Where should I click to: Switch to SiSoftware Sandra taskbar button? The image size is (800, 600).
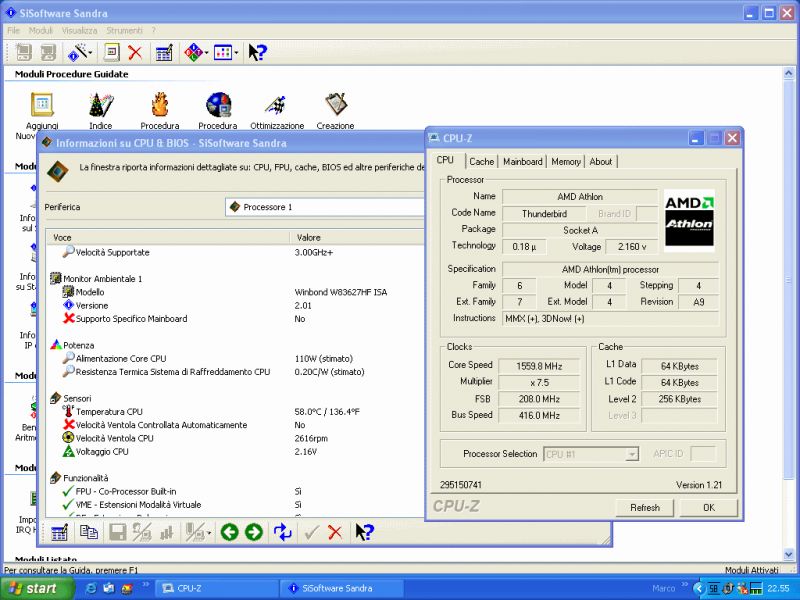[x=341, y=588]
